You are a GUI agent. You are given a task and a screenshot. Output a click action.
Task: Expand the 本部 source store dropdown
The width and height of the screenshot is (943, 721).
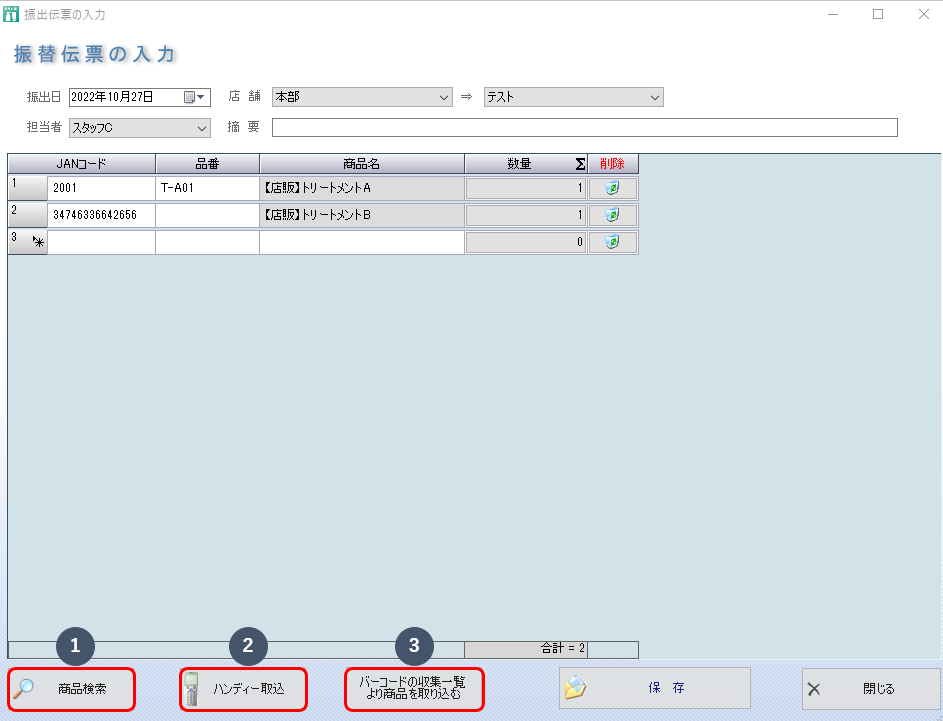445,97
